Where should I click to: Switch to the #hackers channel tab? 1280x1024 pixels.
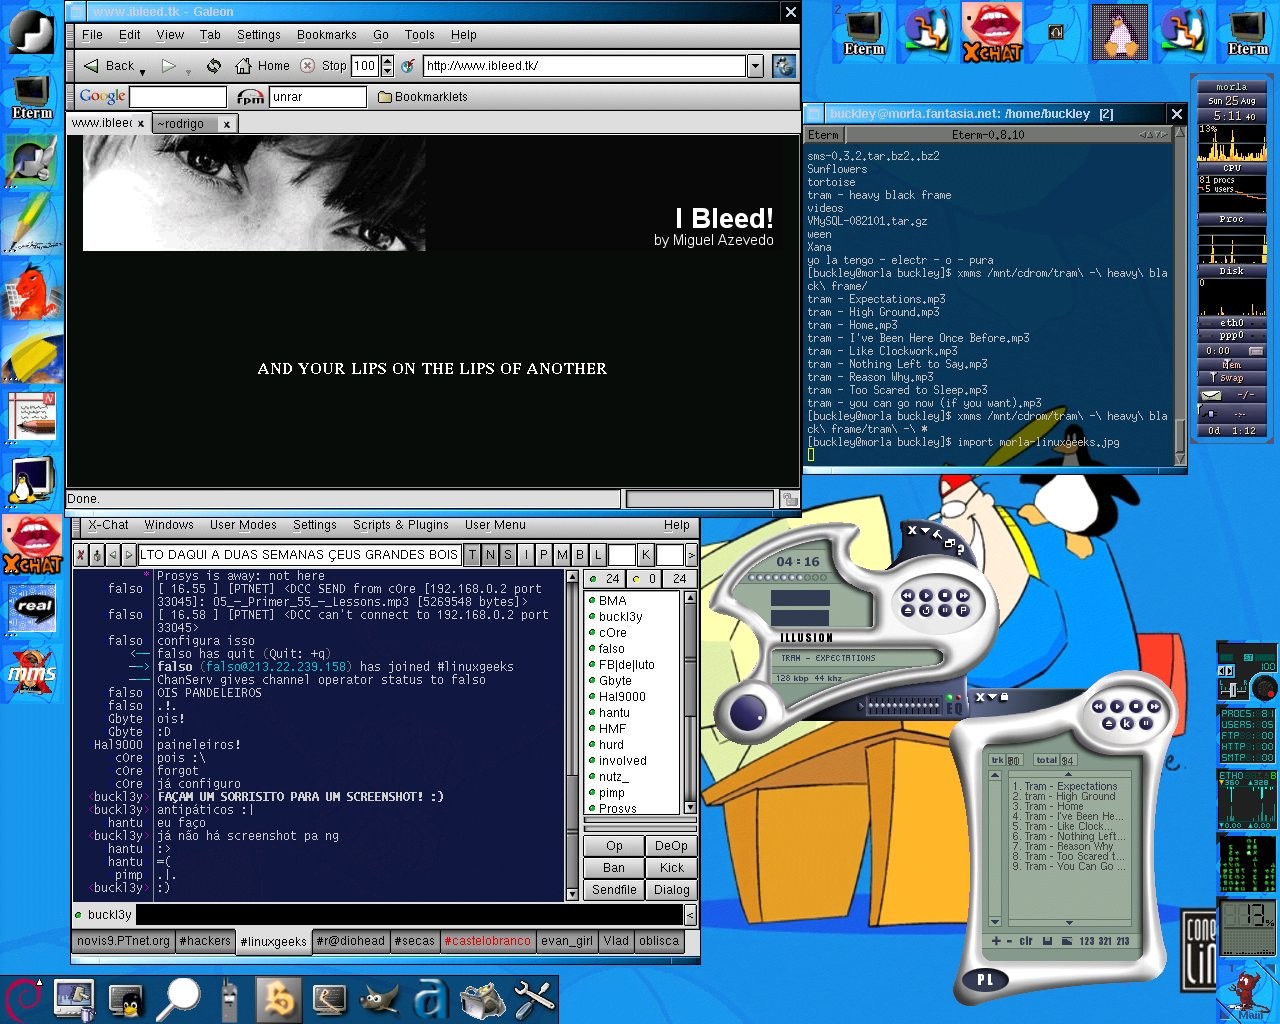click(205, 941)
